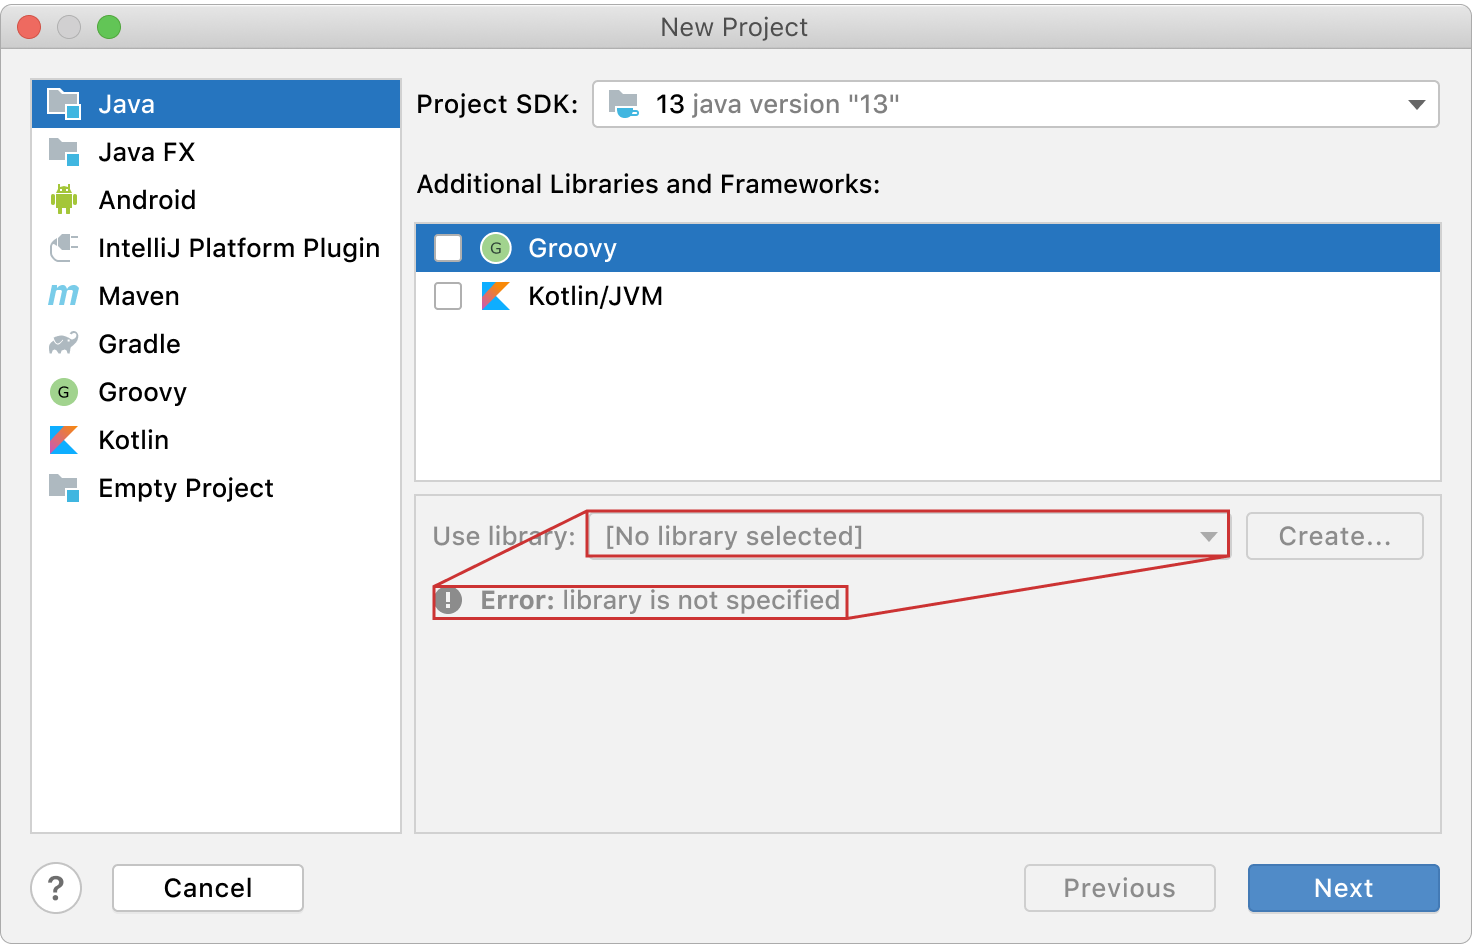Screen dimensions: 1472x944
Task: Click the Empty Project folder icon
Action: (64, 488)
